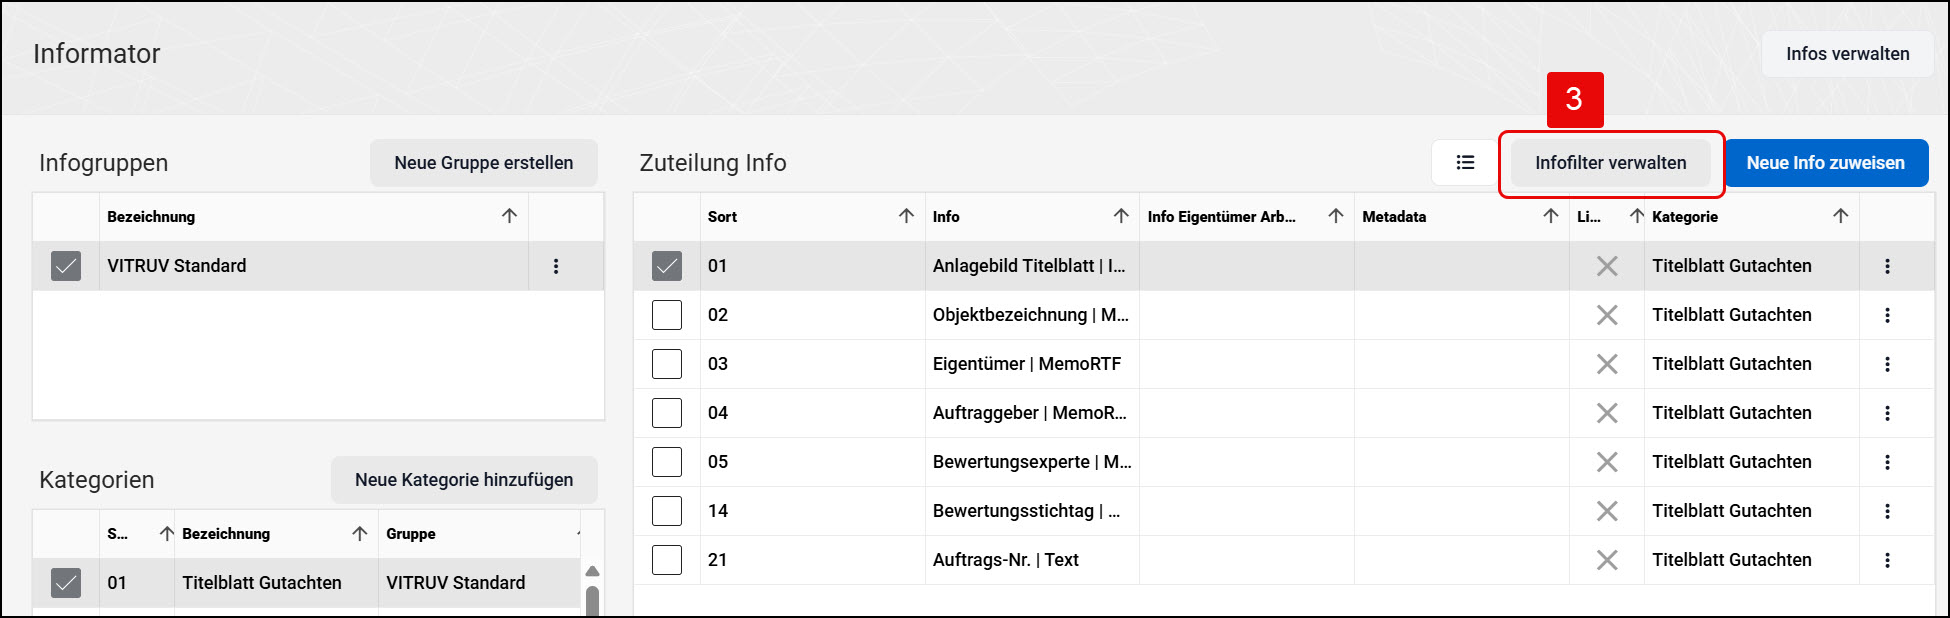
Task: Open three-dot menu for row 03 Eigentümer
Action: [1887, 364]
